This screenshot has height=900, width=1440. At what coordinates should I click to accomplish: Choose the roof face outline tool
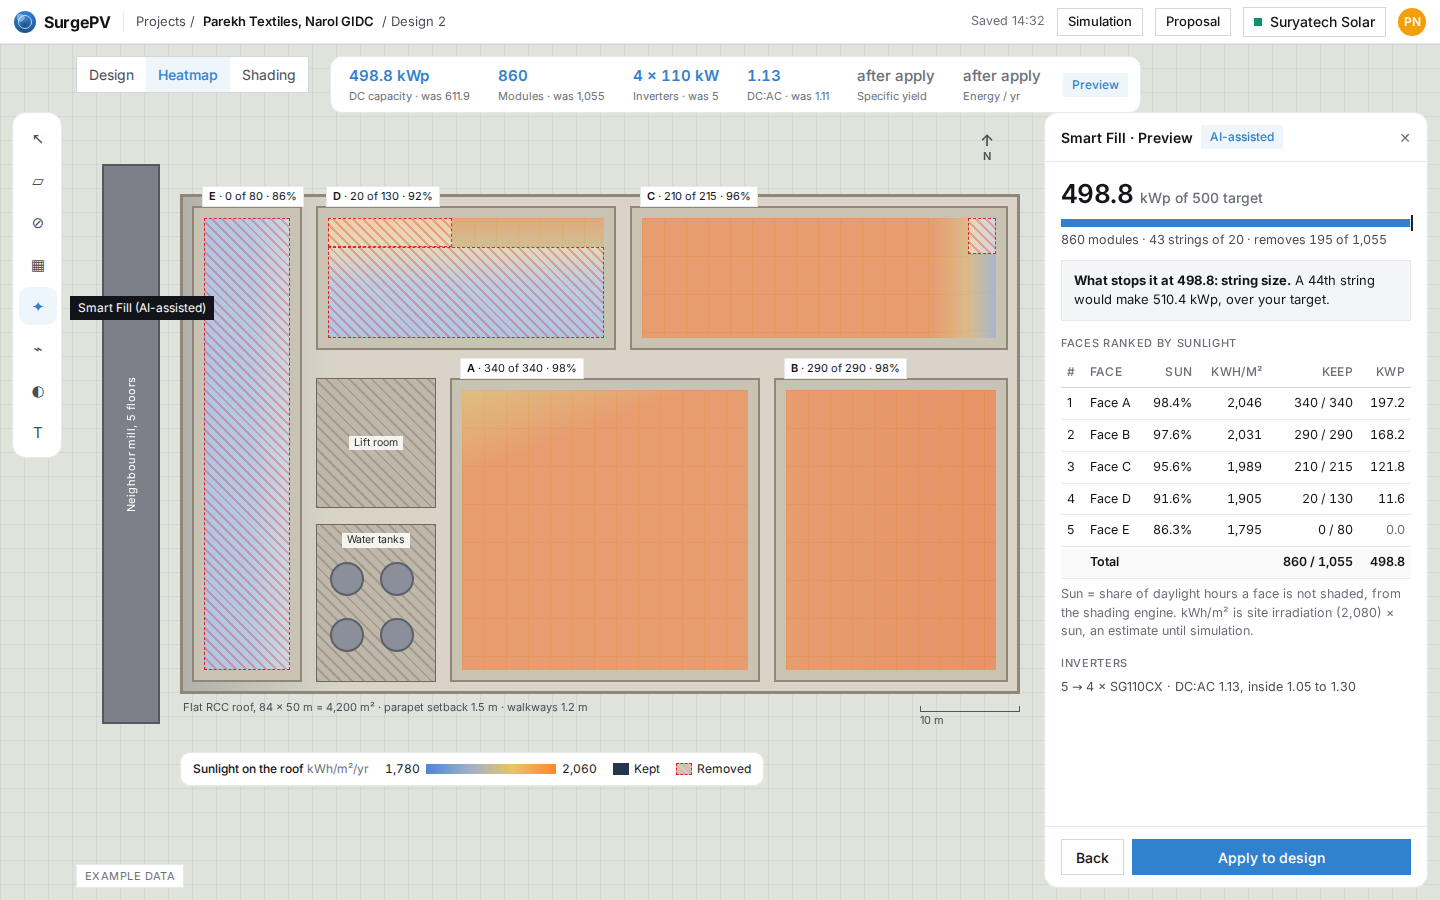click(38, 181)
